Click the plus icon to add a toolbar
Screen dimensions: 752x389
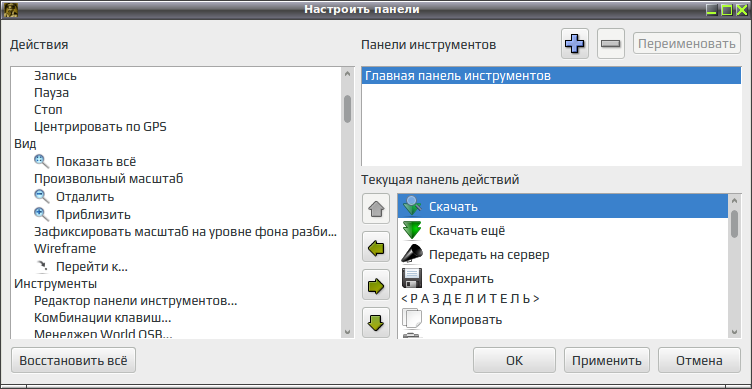pos(575,44)
